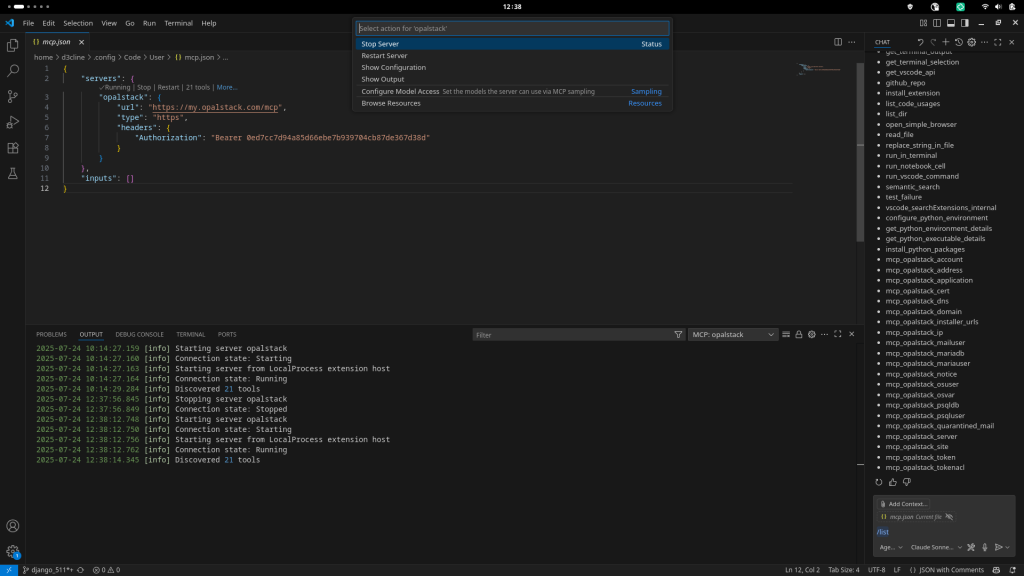Open Copilot status in status bar
This screenshot has width=1024, height=576.
click(996, 570)
